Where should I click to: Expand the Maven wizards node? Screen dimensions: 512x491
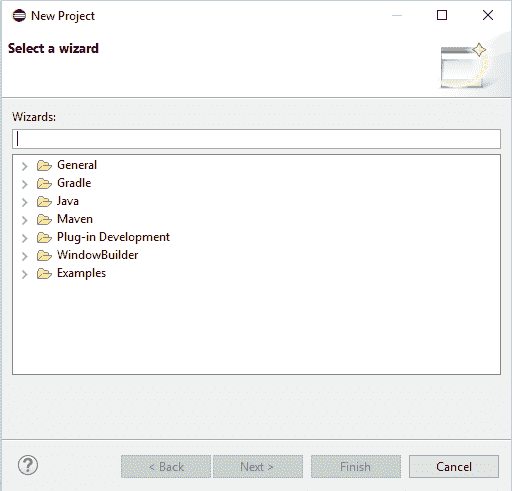pyautogui.click(x=25, y=220)
